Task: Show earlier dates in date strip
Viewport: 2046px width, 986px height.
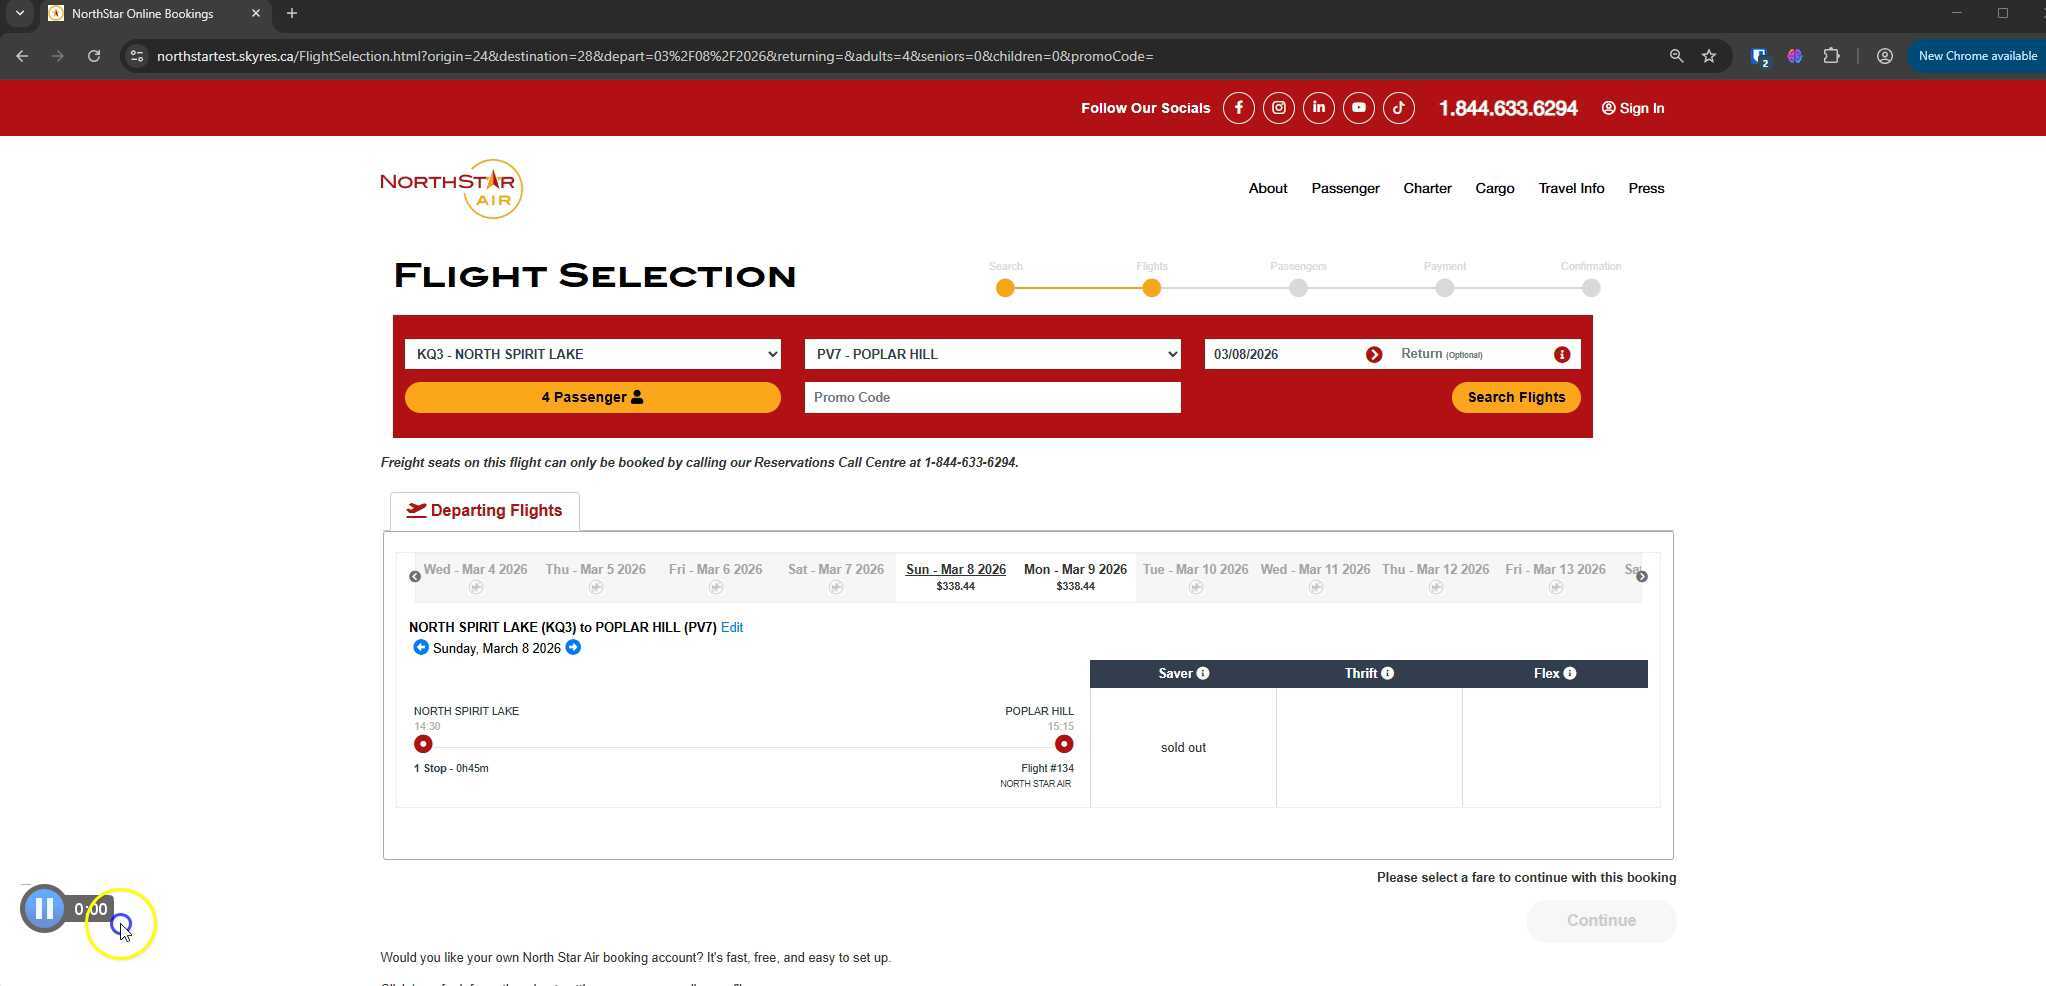Action: pyautogui.click(x=415, y=577)
